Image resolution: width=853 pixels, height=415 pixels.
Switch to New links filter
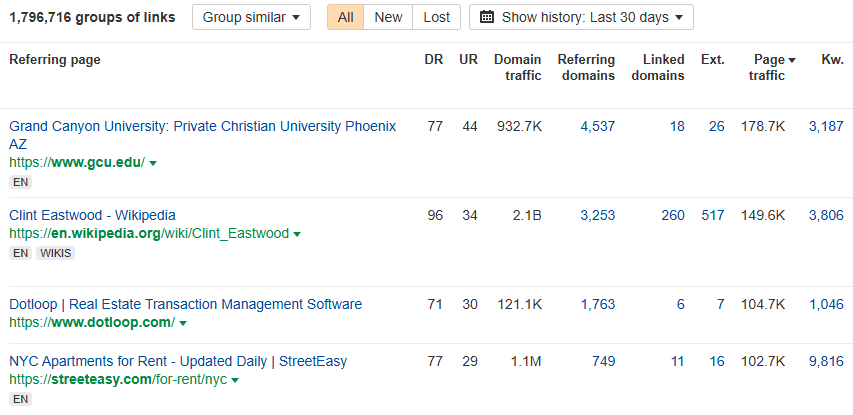pos(388,17)
